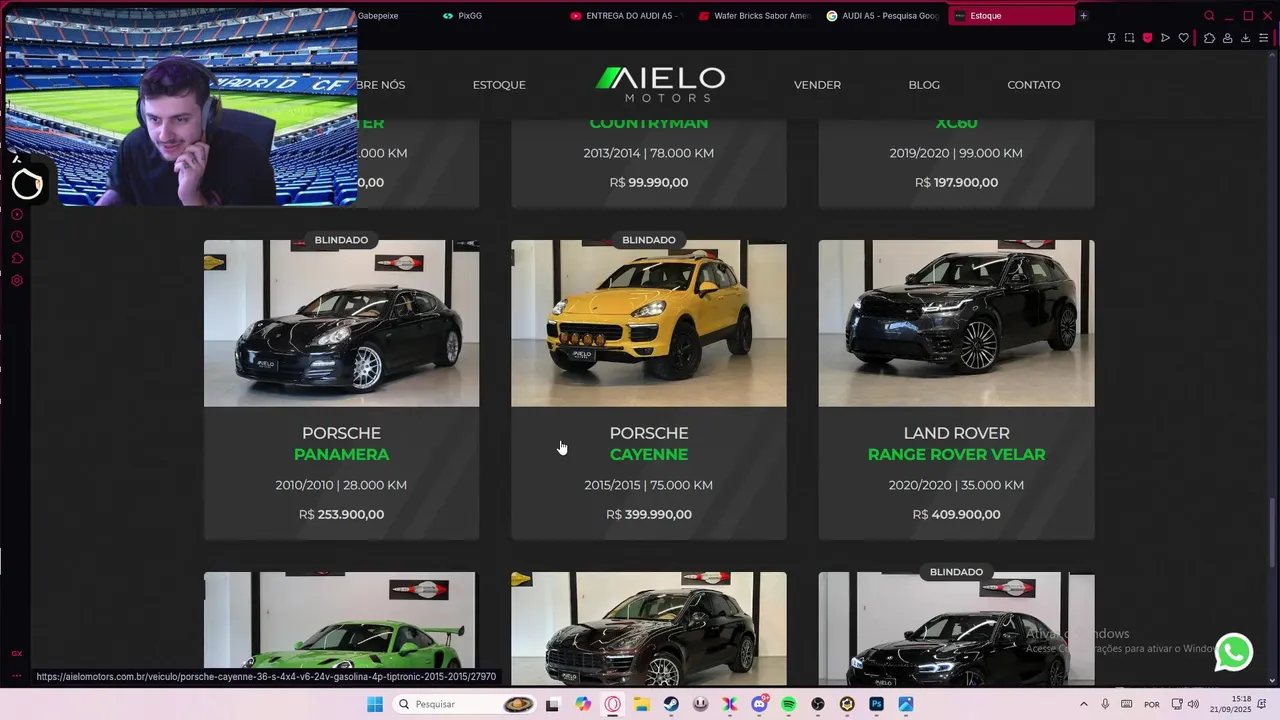
Task: Open Photoshop from the taskbar
Action: click(877, 704)
